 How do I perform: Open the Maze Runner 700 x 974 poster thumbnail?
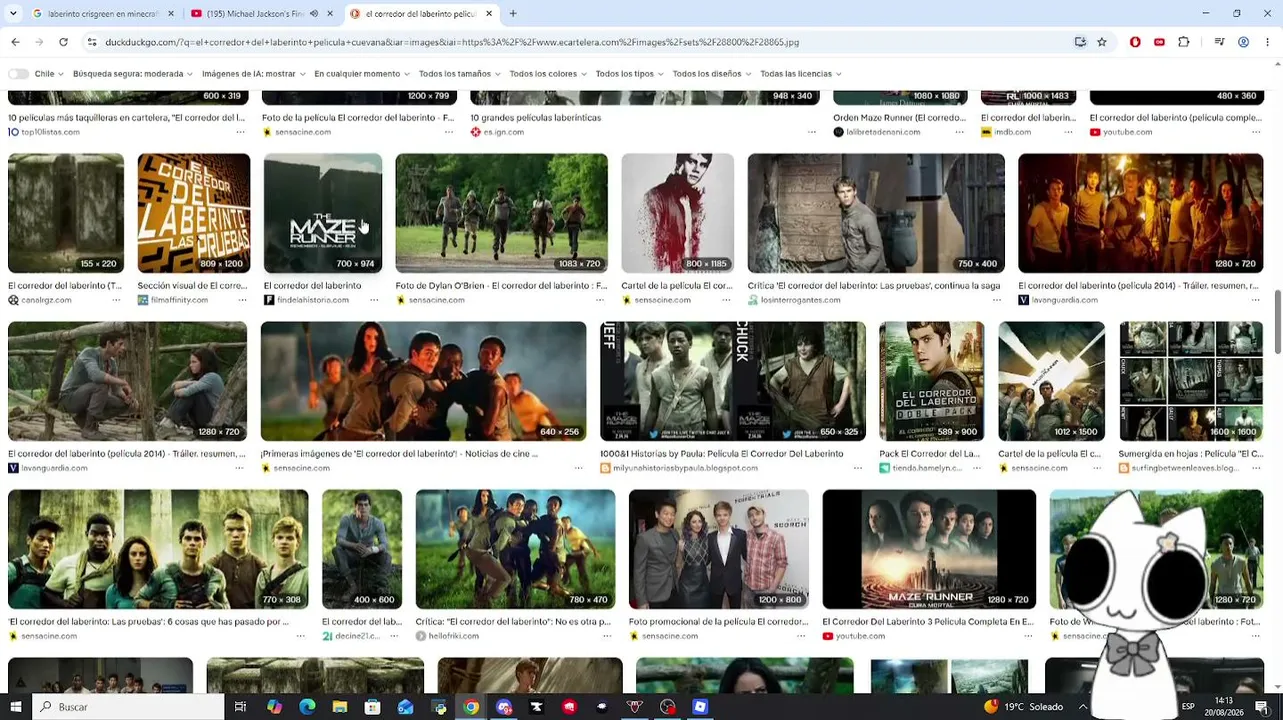click(x=323, y=213)
